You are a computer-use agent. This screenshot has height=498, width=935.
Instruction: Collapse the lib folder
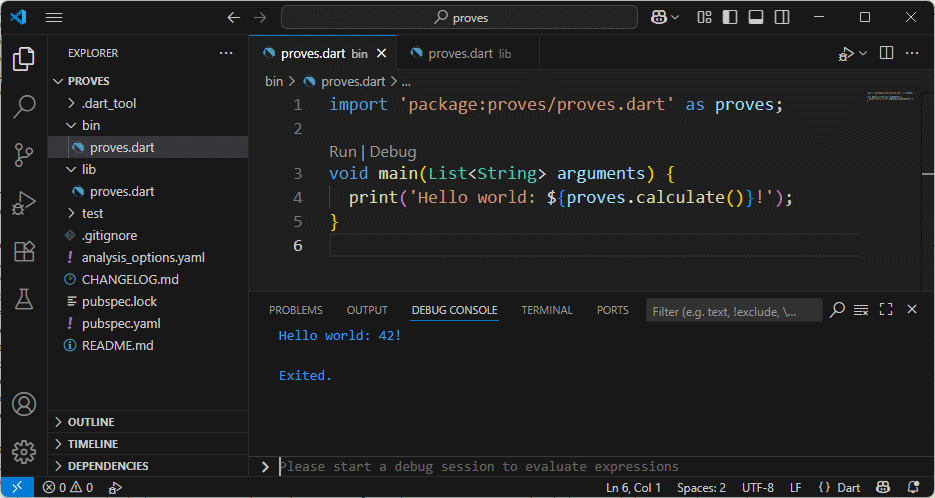click(147, 169)
